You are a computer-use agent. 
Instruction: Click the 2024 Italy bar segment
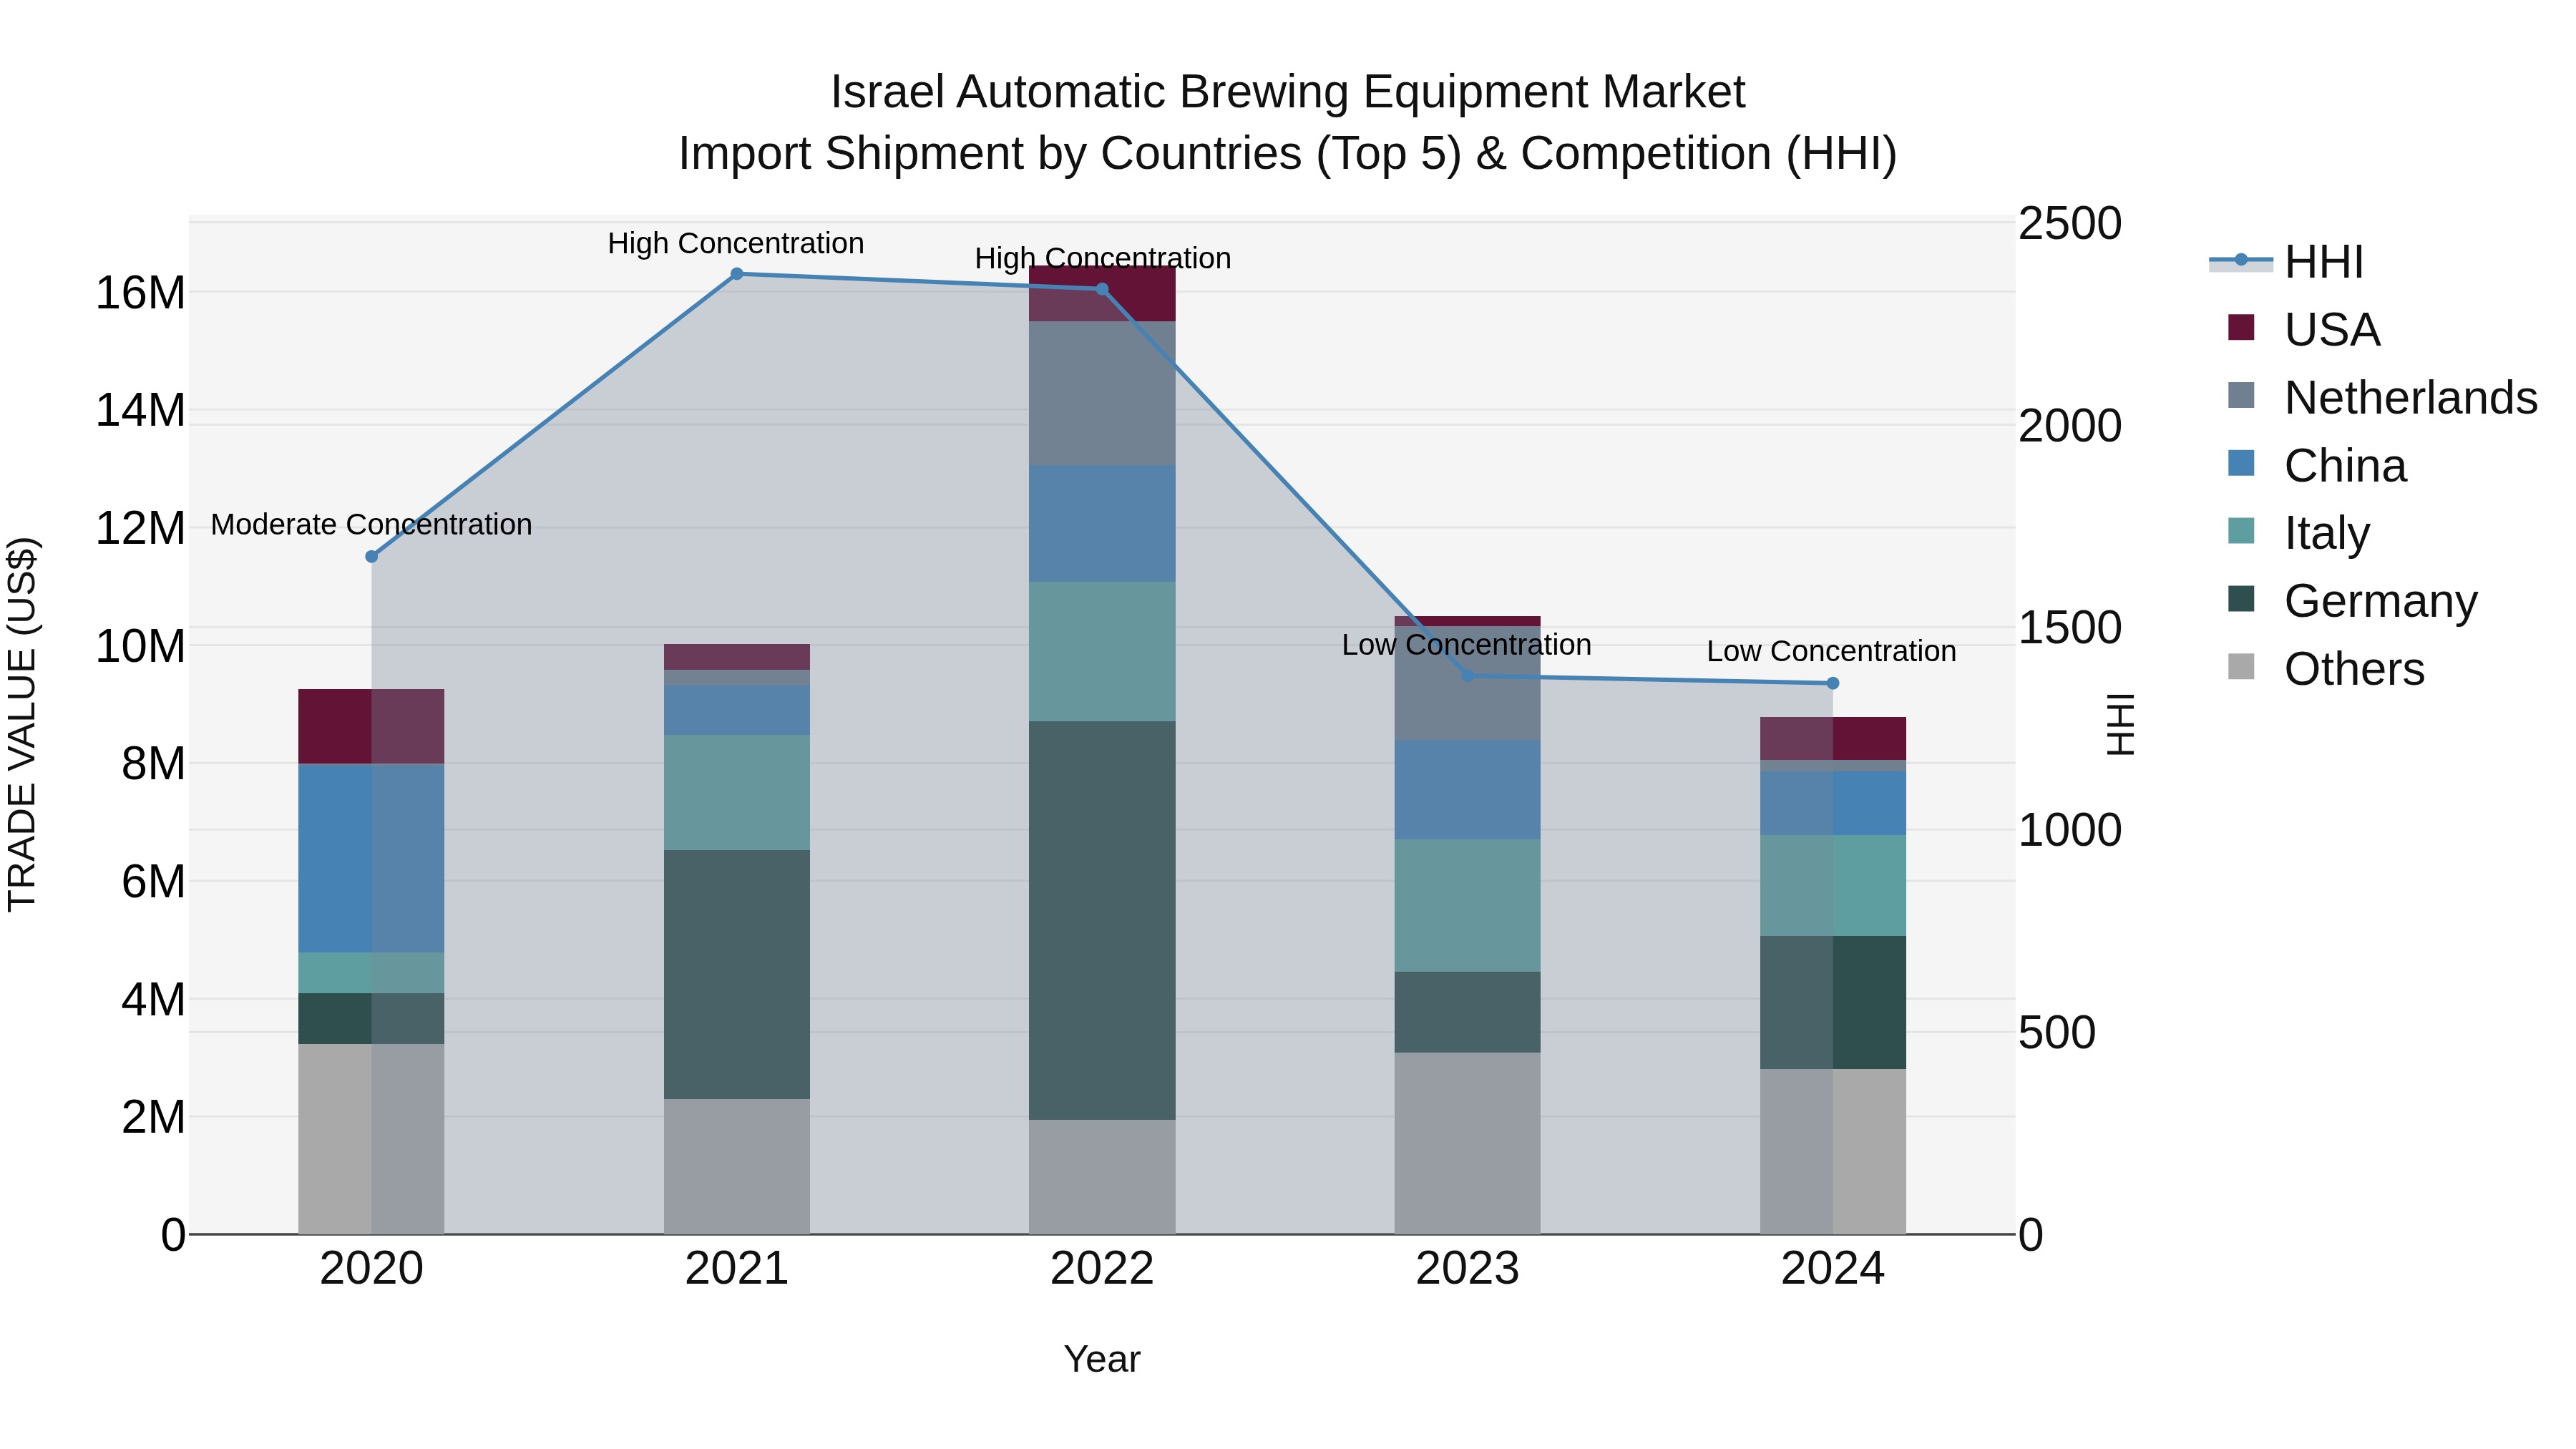click(1833, 885)
